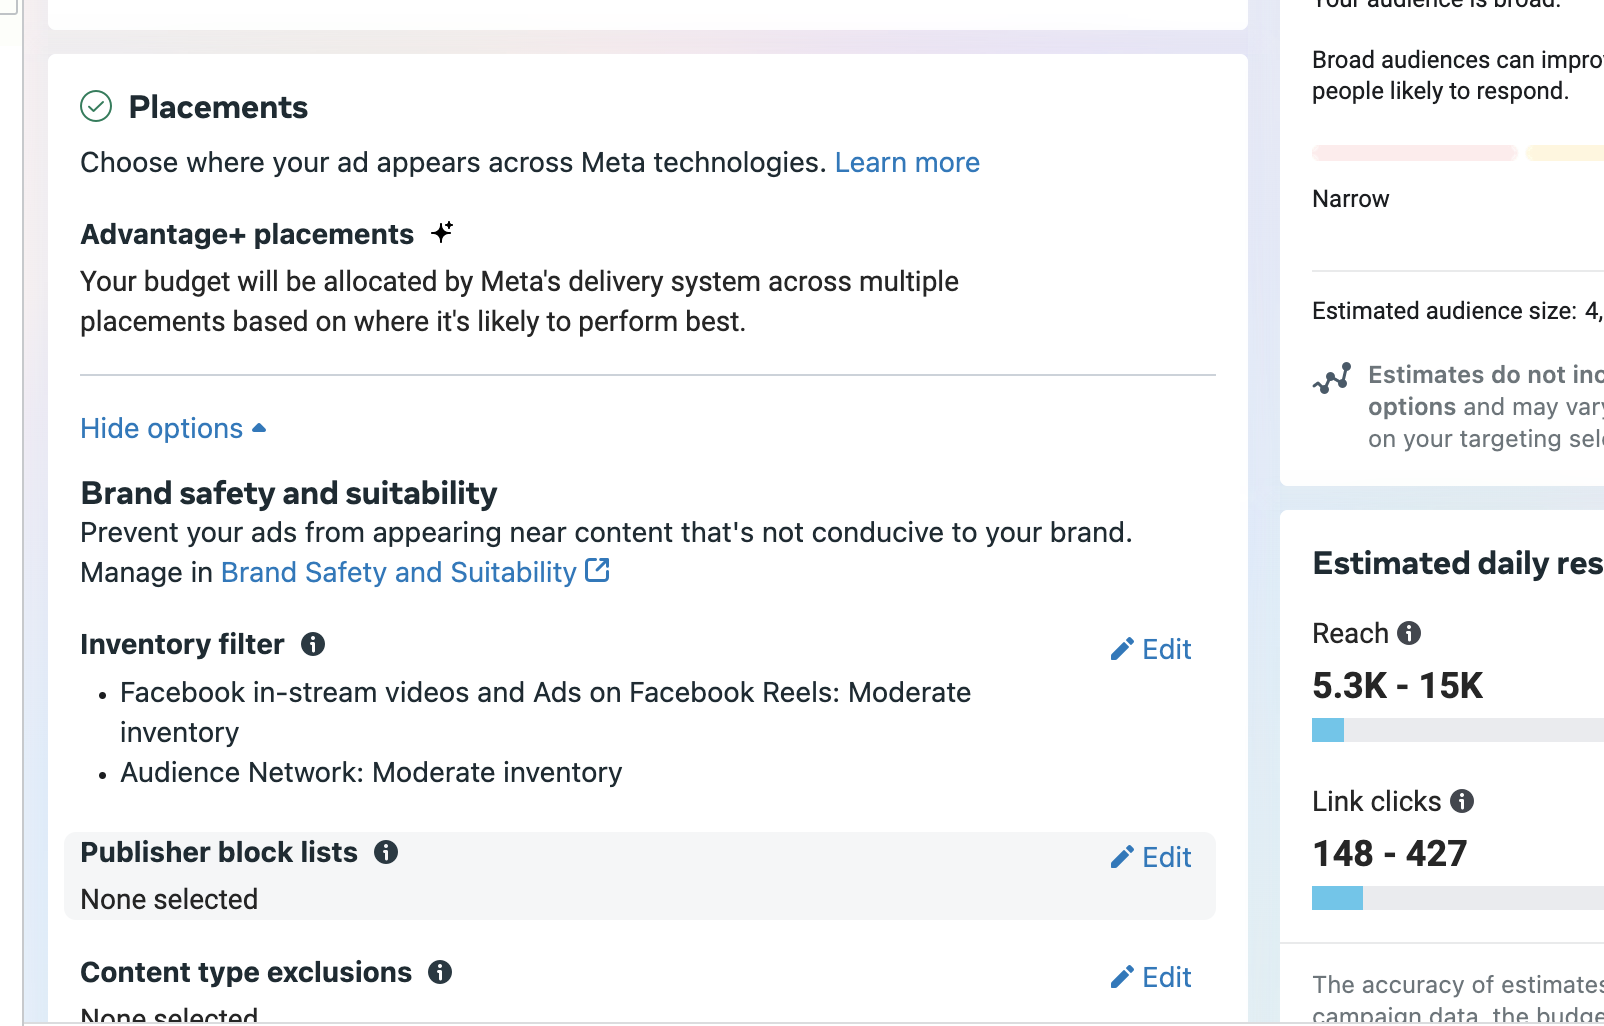Click the sparkle icon next to Advantage+ placements
The width and height of the screenshot is (1604, 1026).
[442, 232]
